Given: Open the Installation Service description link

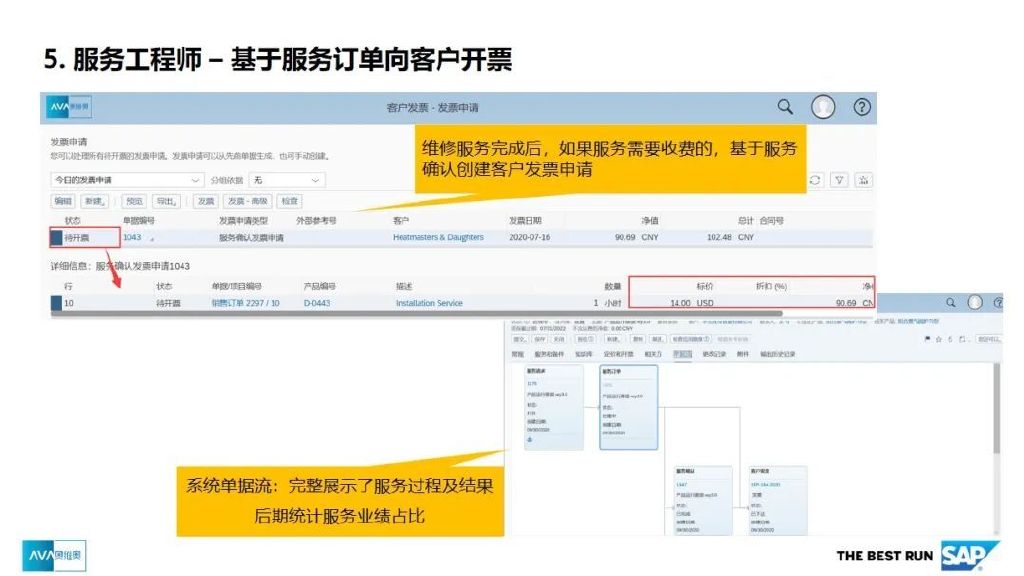Looking at the screenshot, I should click(429, 303).
